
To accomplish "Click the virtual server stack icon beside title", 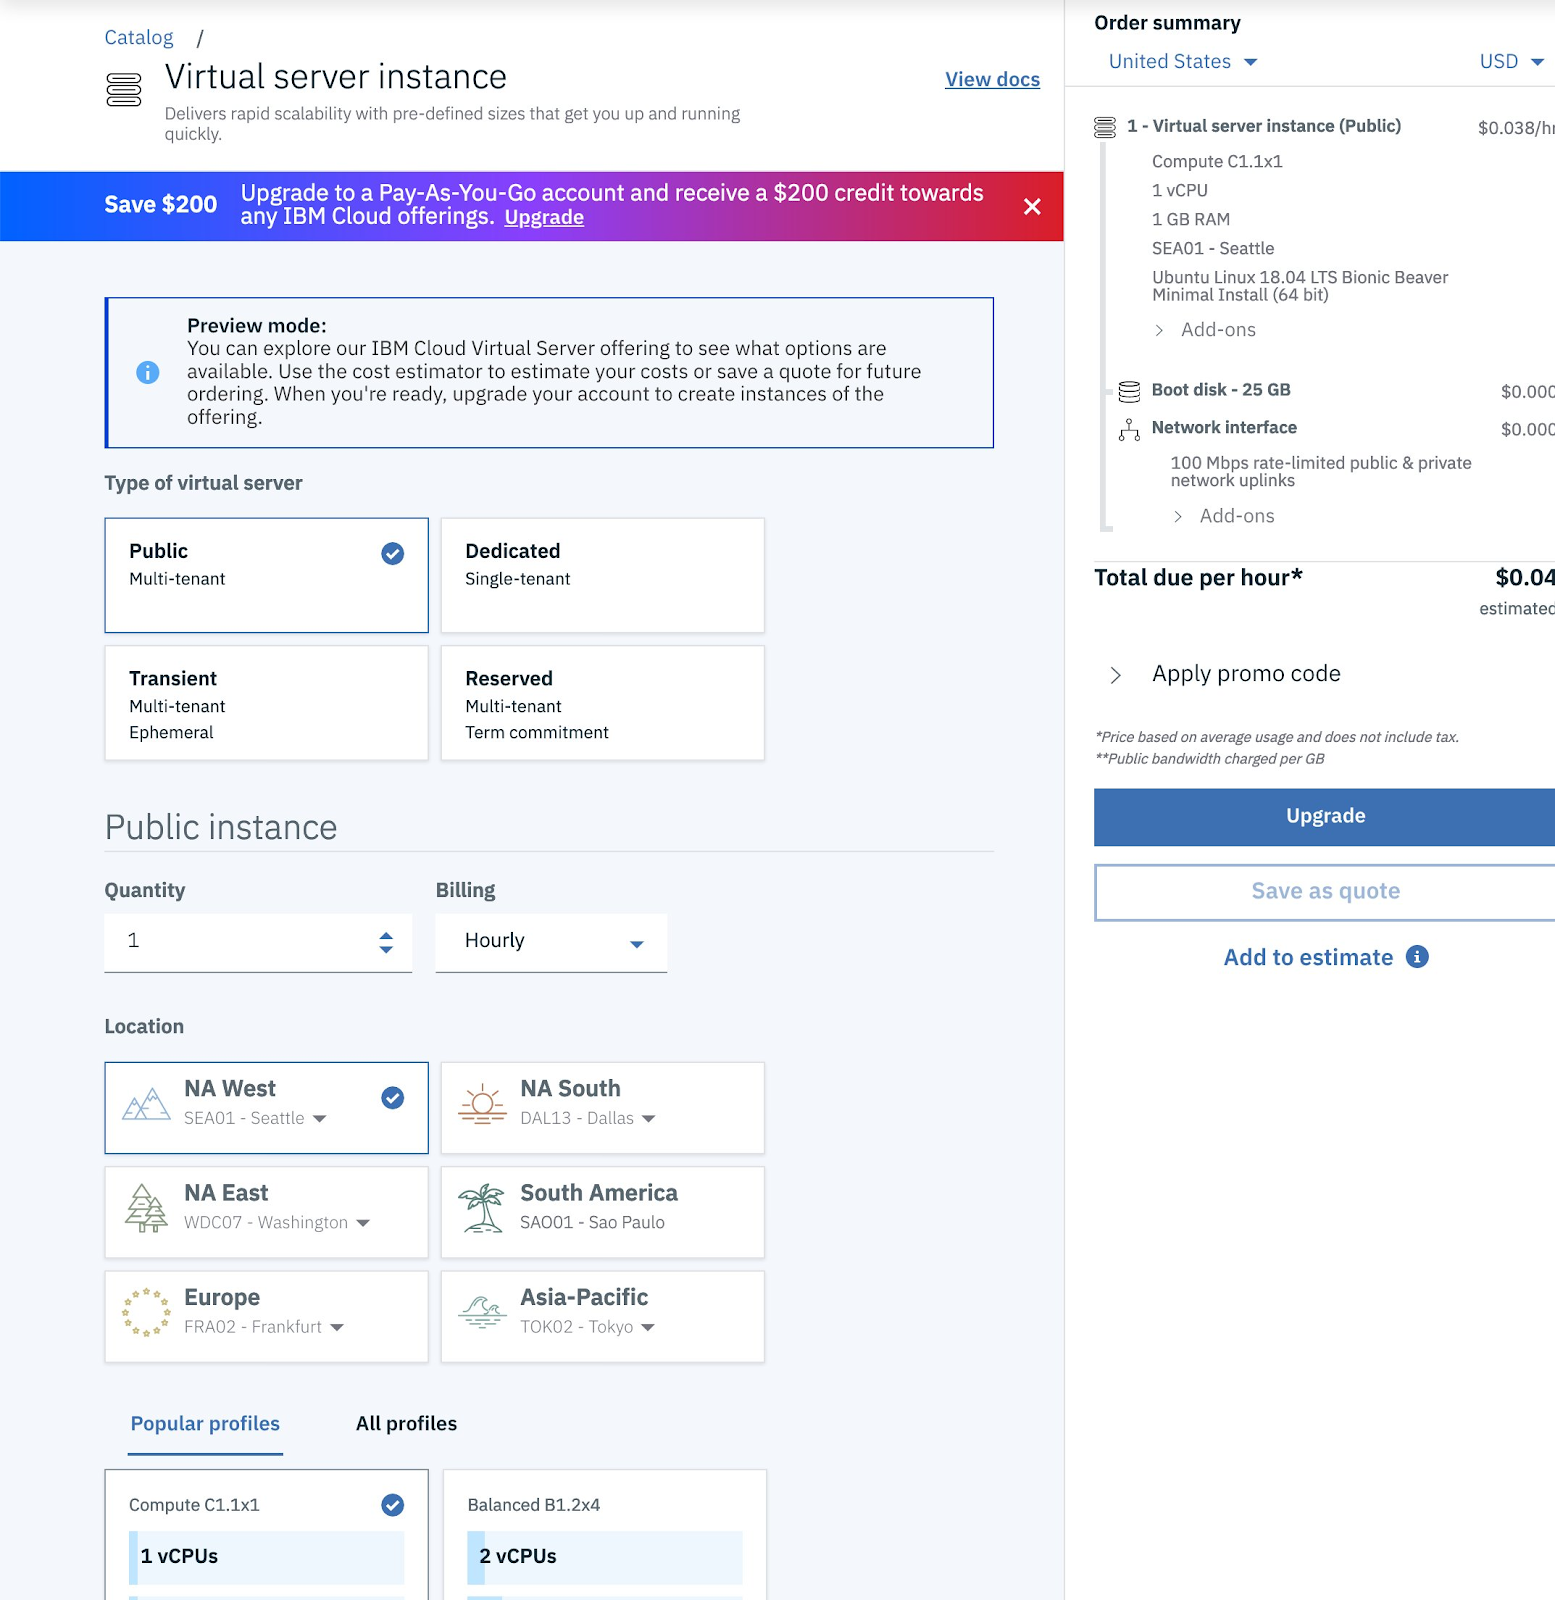I will 124,90.
